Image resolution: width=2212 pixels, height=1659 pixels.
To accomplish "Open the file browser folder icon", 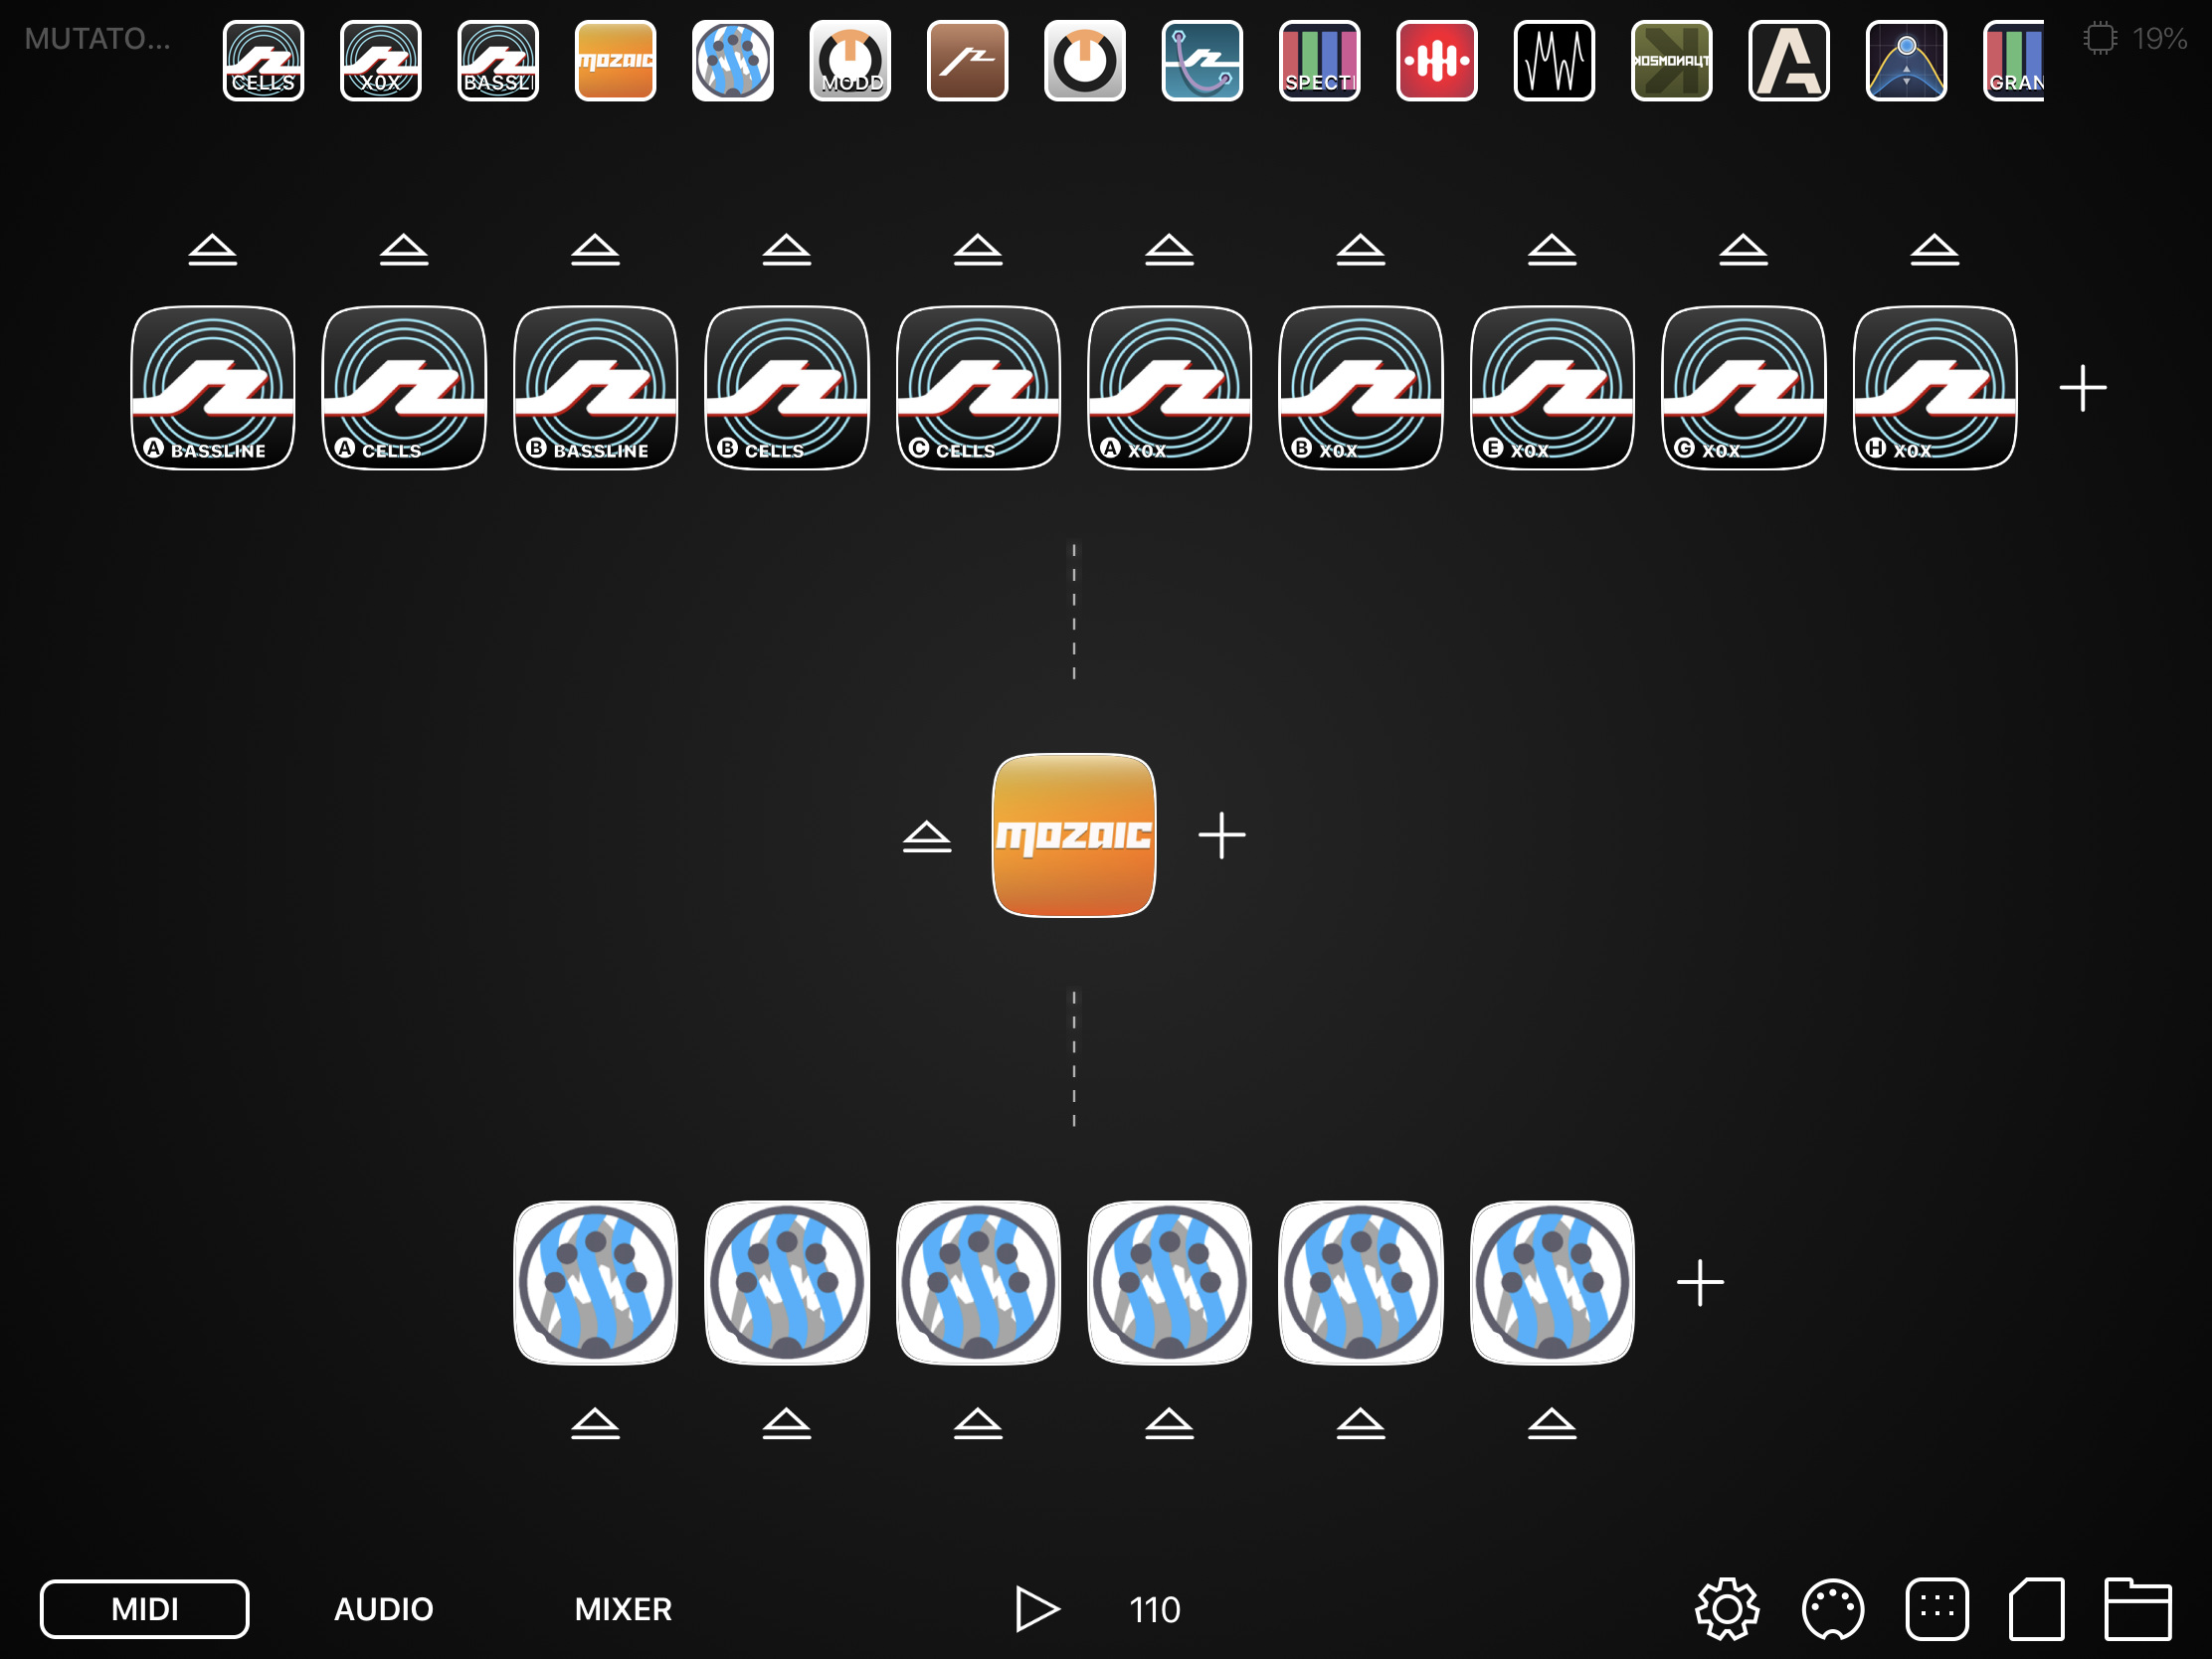I will [x=2138, y=1609].
